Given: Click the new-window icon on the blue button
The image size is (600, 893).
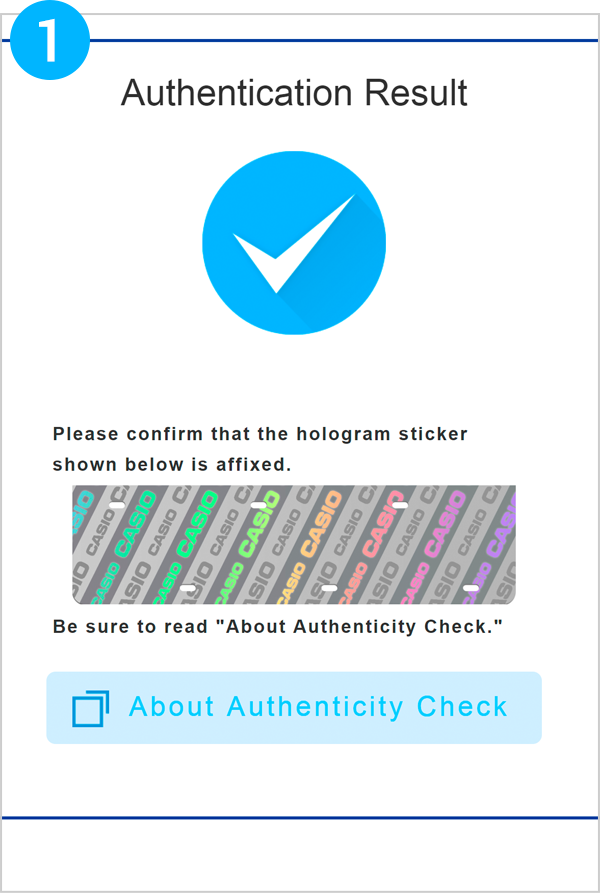Looking at the screenshot, I should point(90,708).
